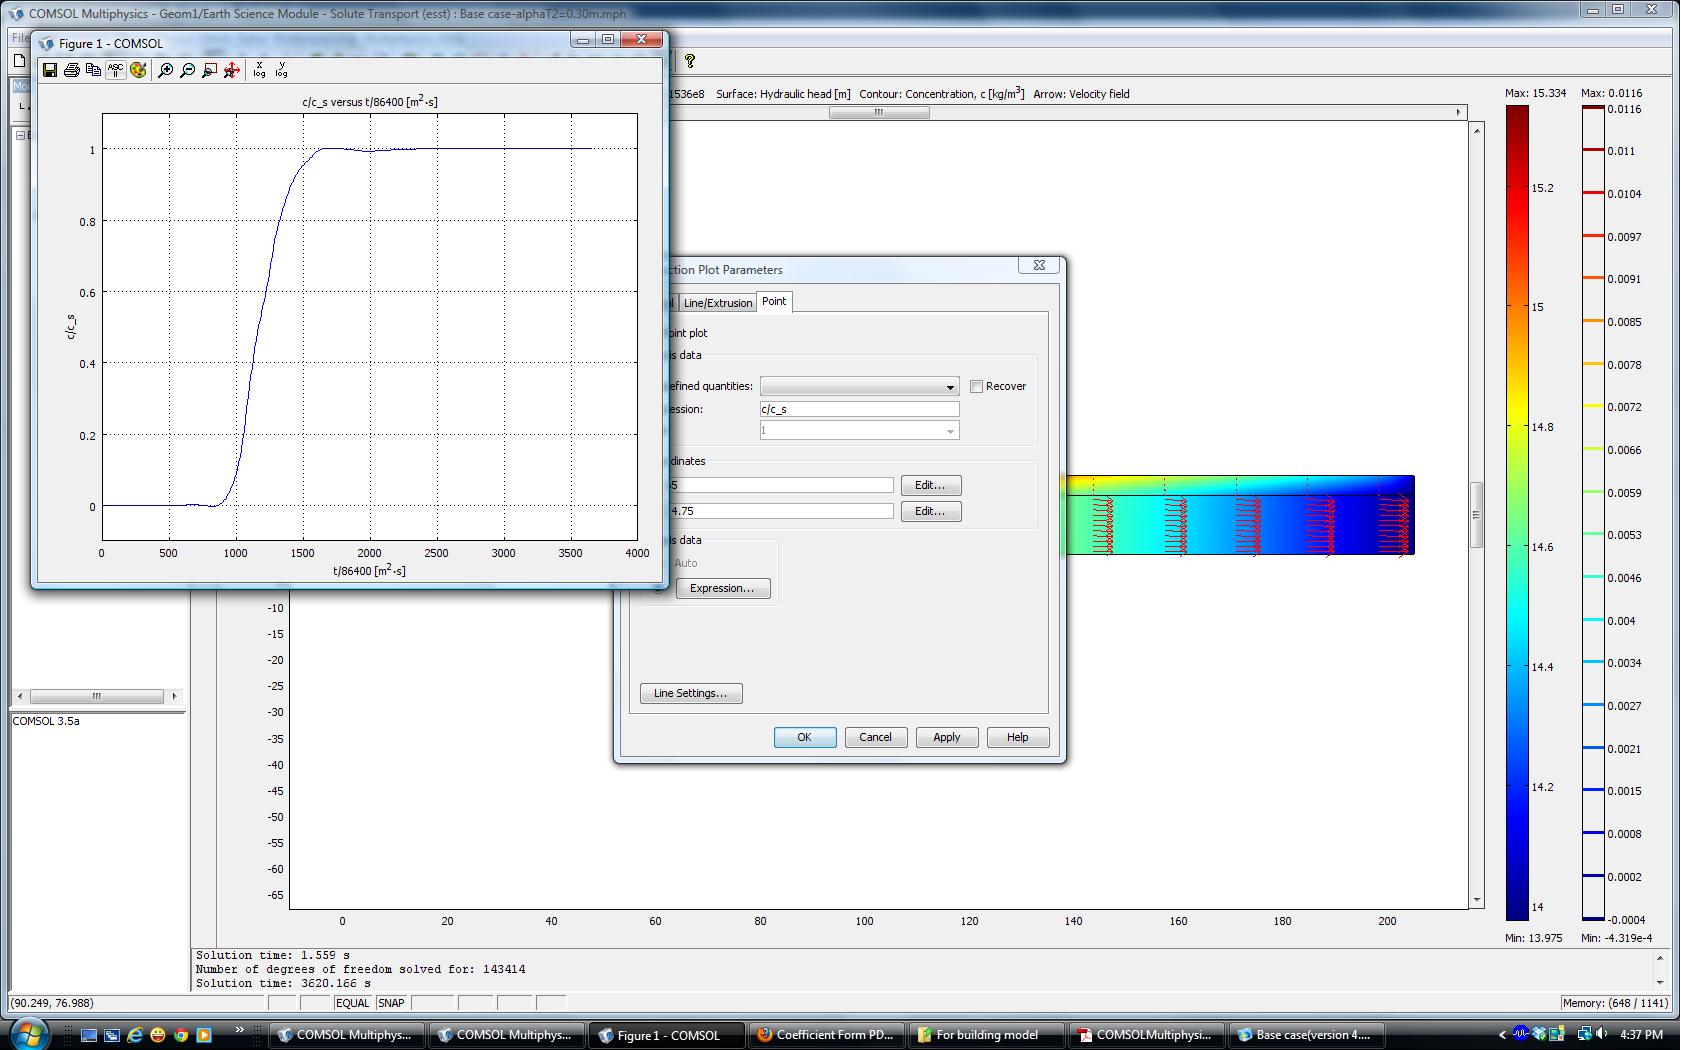Click the zoom in magnifier icon
This screenshot has height=1050, width=1704.
[166, 70]
